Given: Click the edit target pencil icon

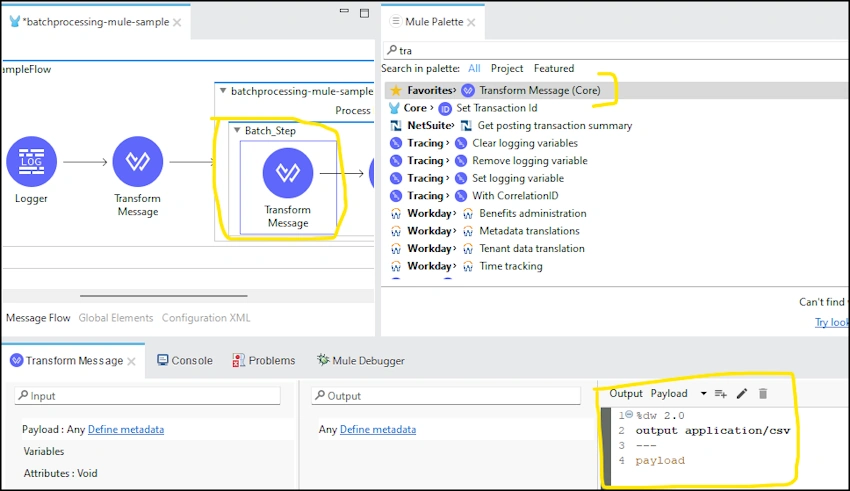Looking at the screenshot, I should [x=742, y=393].
